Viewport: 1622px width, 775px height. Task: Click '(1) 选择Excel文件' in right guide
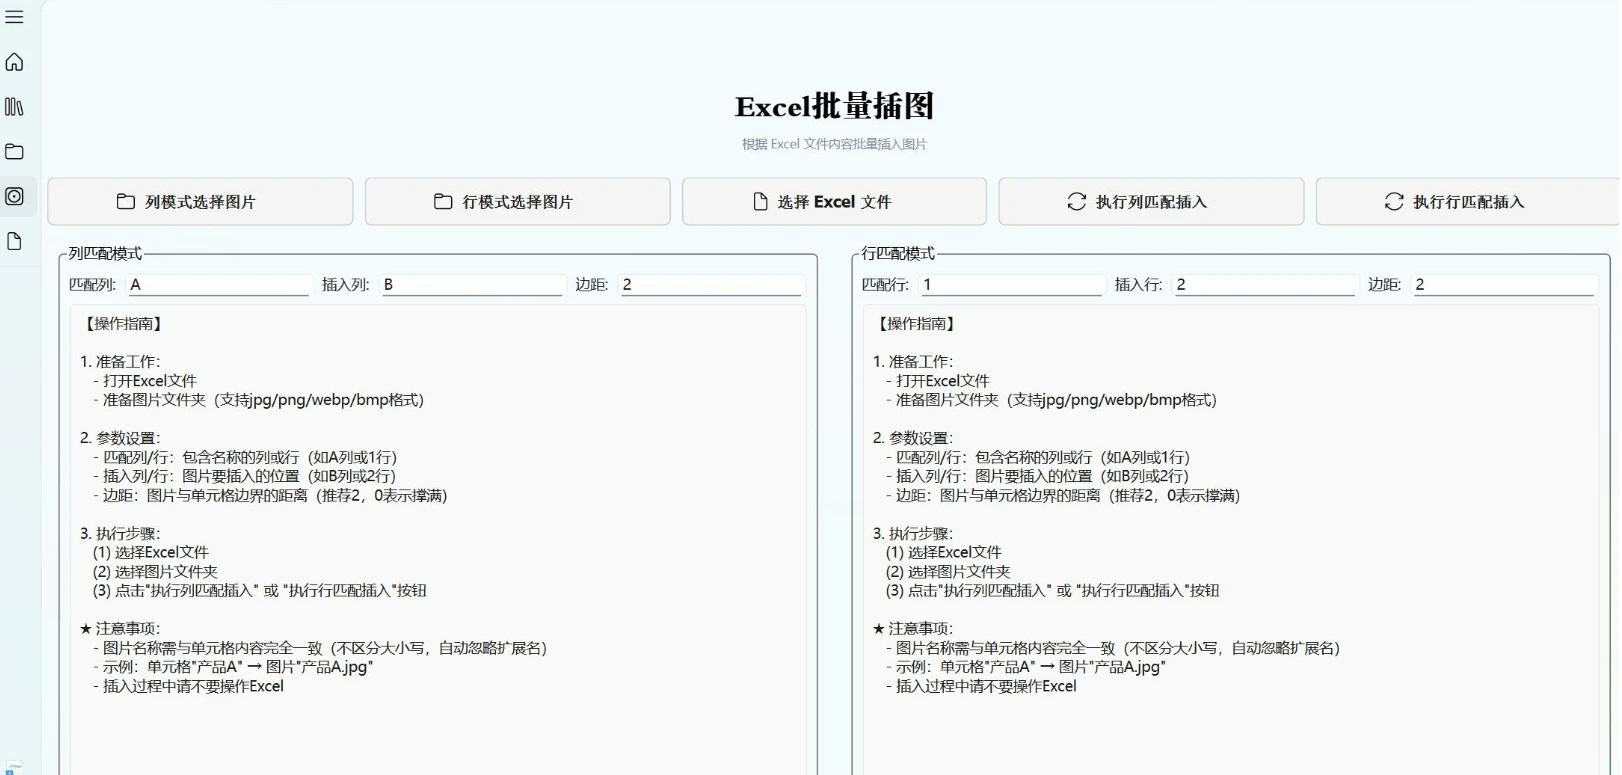click(x=944, y=553)
